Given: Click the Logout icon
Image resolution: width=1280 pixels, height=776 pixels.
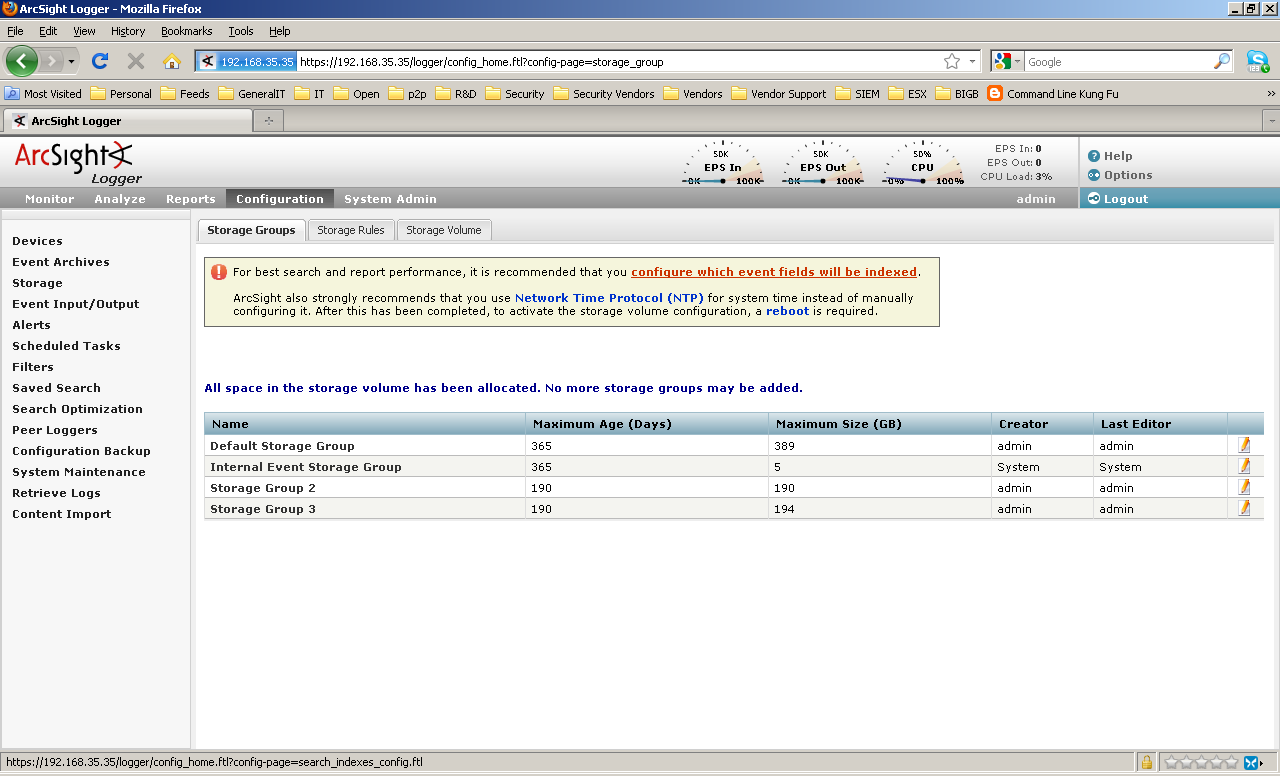Looking at the screenshot, I should (x=1094, y=198).
